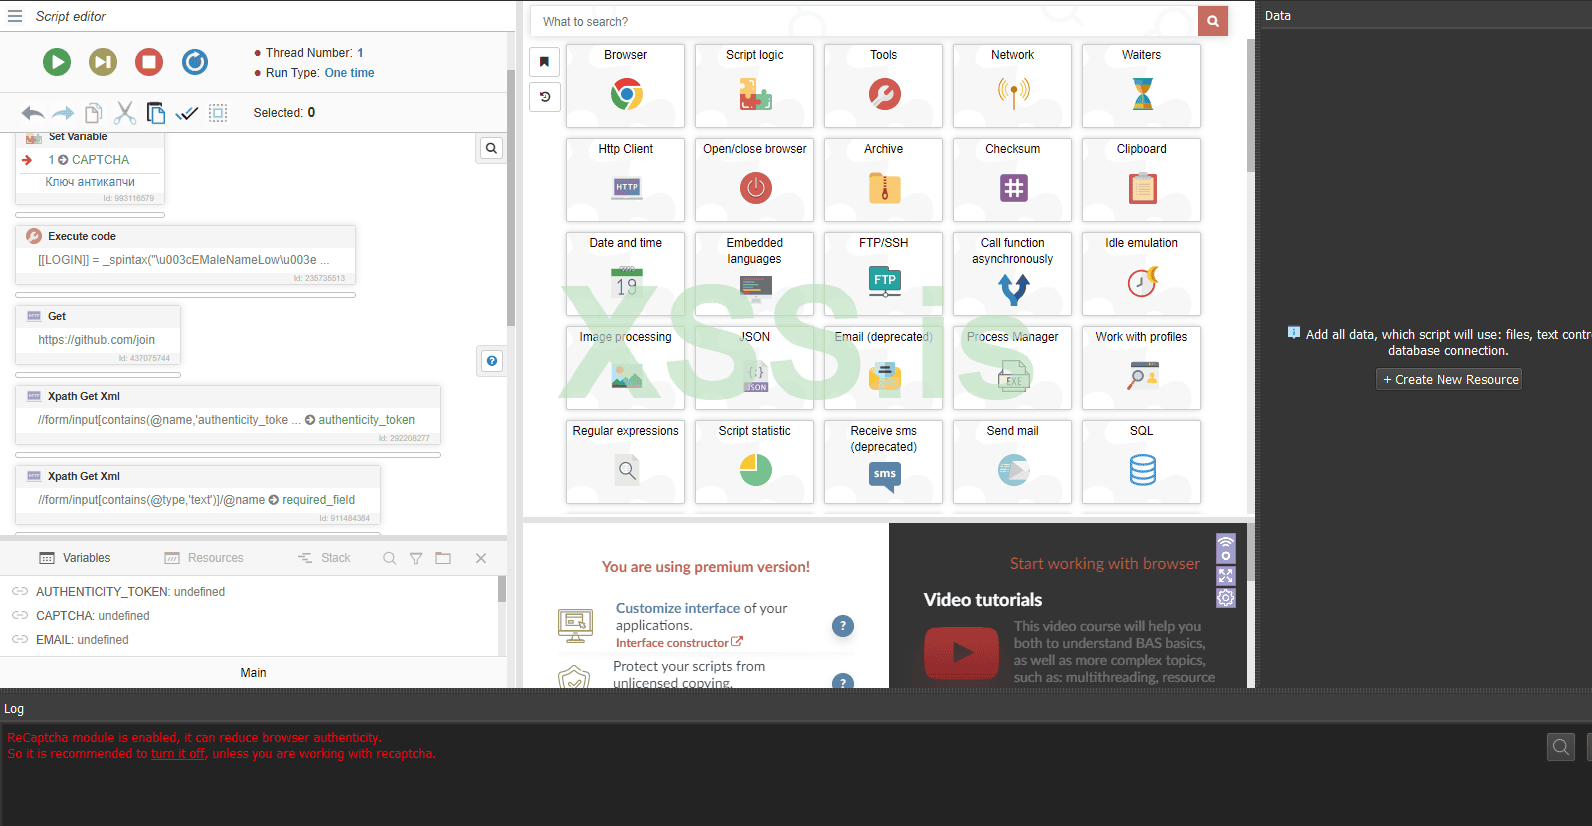1592x826 pixels.
Task: Switch to the Stack tab
Action: [324, 558]
